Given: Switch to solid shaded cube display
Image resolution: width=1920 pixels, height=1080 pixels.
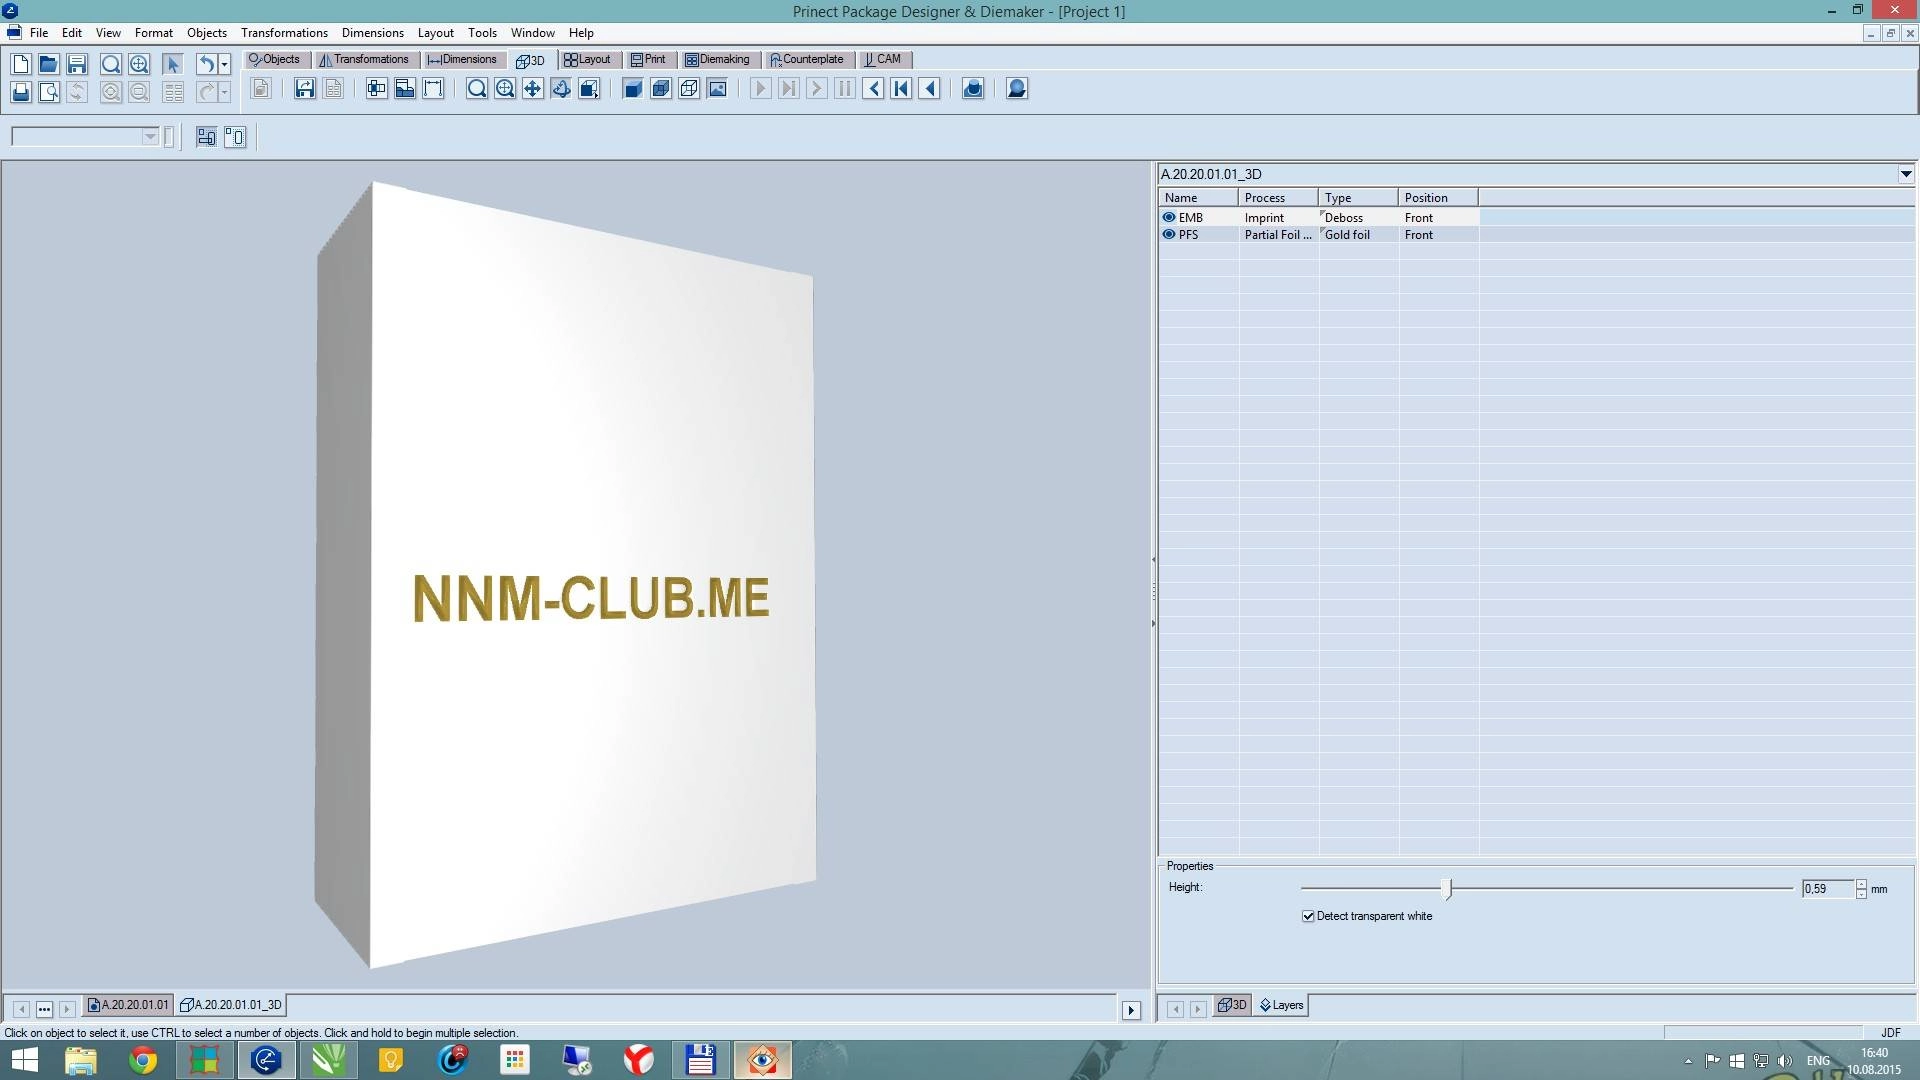Looking at the screenshot, I should point(633,89).
